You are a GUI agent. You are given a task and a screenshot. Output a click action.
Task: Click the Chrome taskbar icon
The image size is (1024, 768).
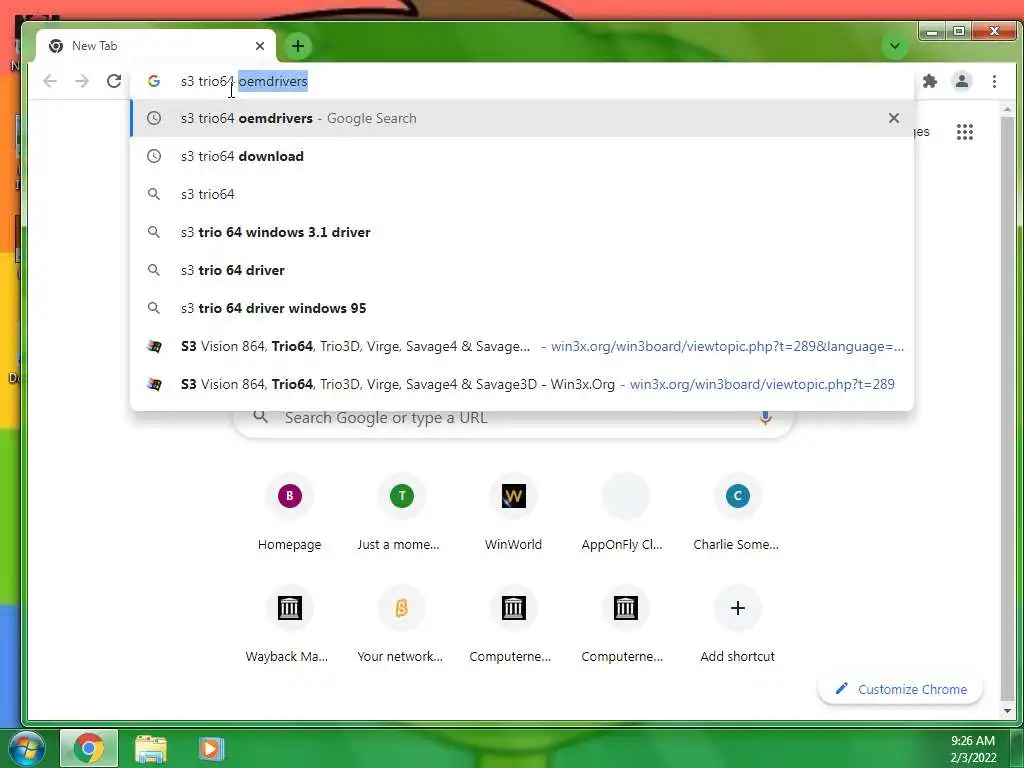click(89, 748)
